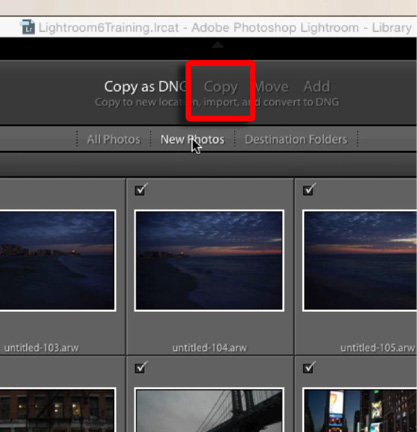Toggle checkbox above the bridge photo
Image resolution: width=417 pixels, height=432 pixels.
point(141,367)
